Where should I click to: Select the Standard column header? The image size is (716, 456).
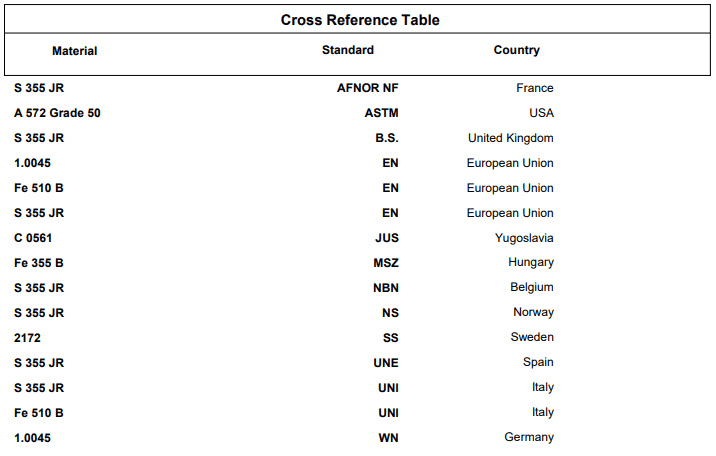click(348, 50)
